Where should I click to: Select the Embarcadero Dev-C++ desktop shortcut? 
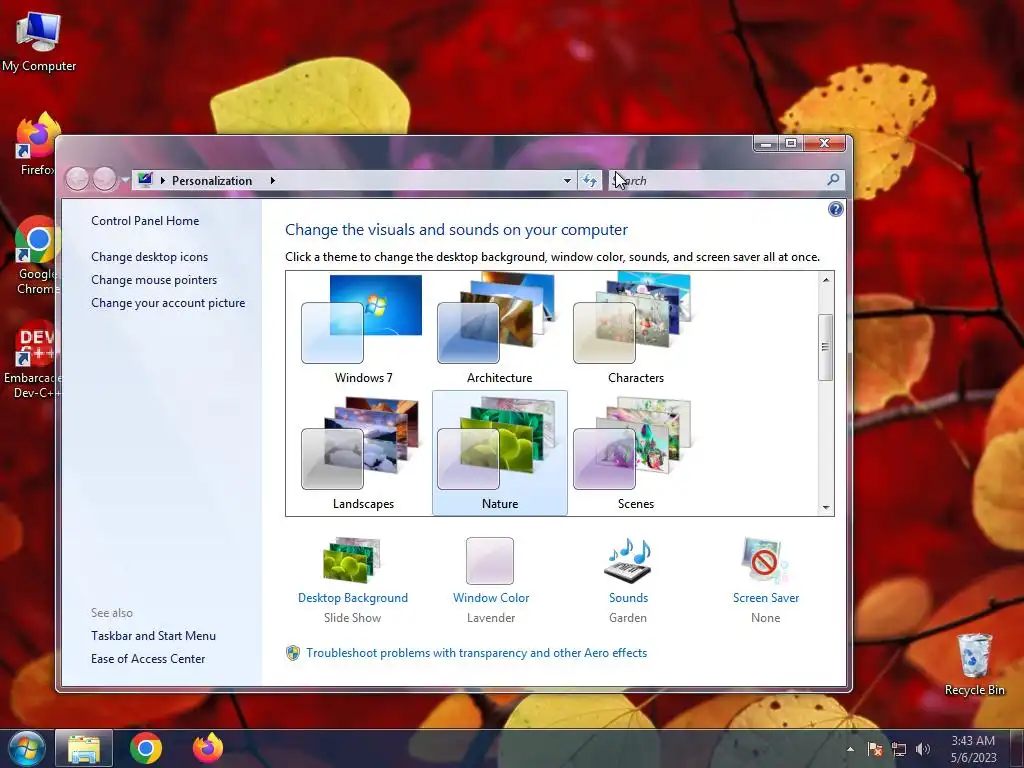point(33,360)
